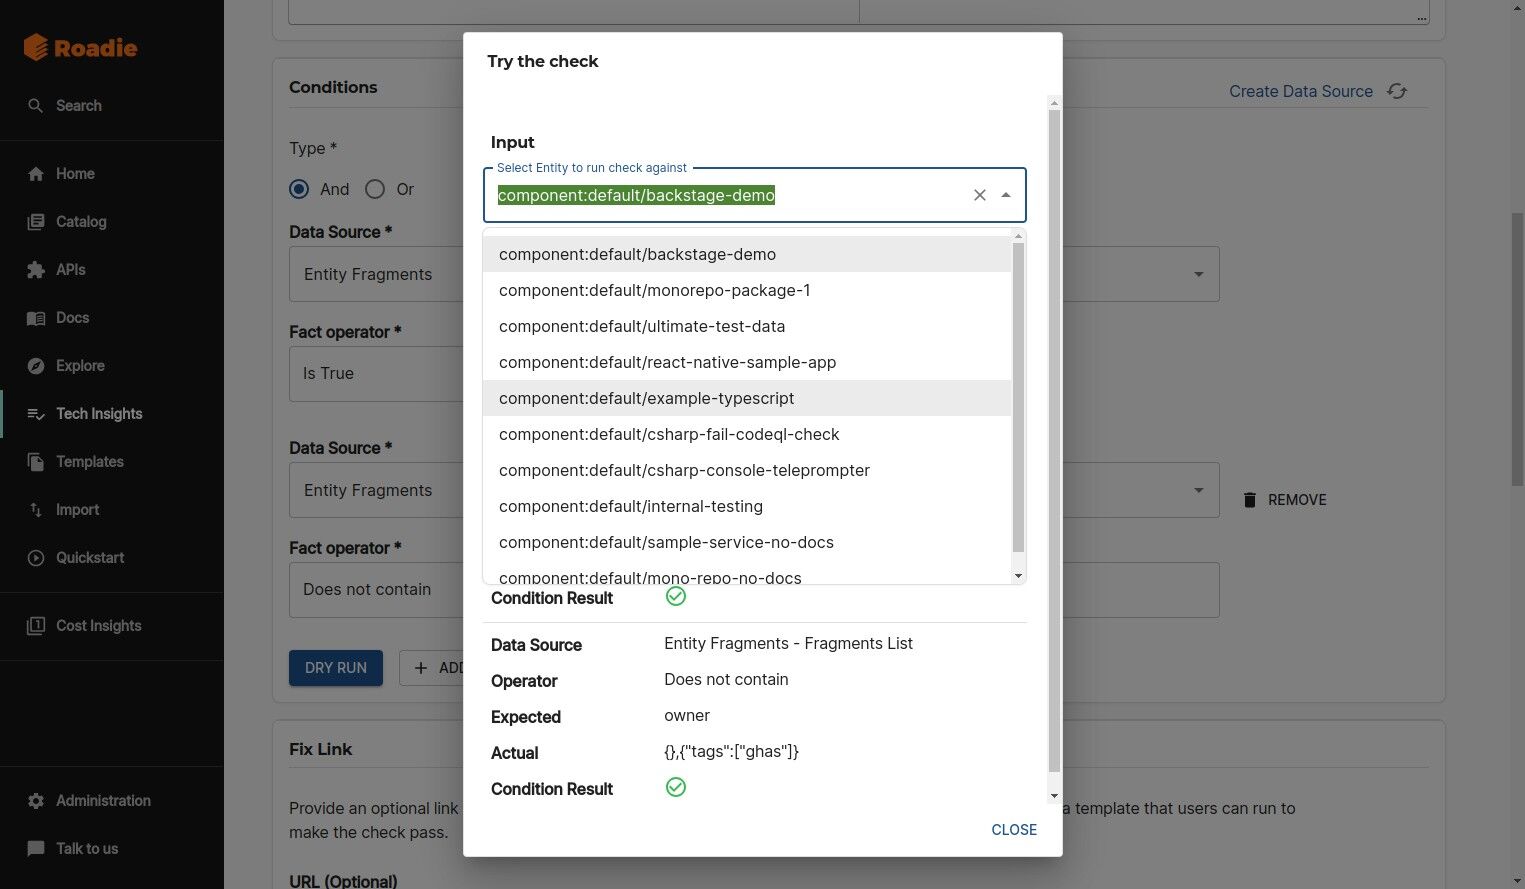
Task: Collapse the entity selection dropdown arrow
Action: click(1006, 195)
